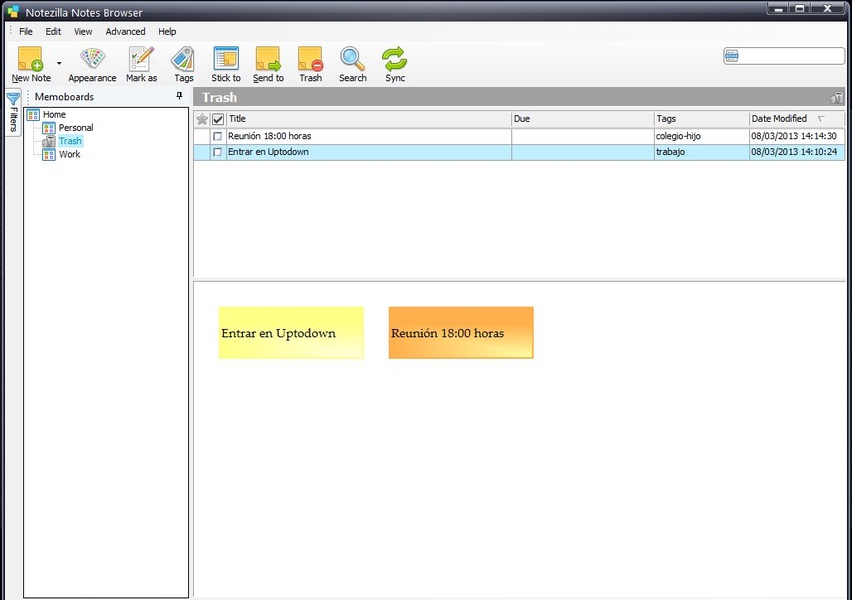Click the search input field at top right
This screenshot has height=600, width=852.
[790, 56]
